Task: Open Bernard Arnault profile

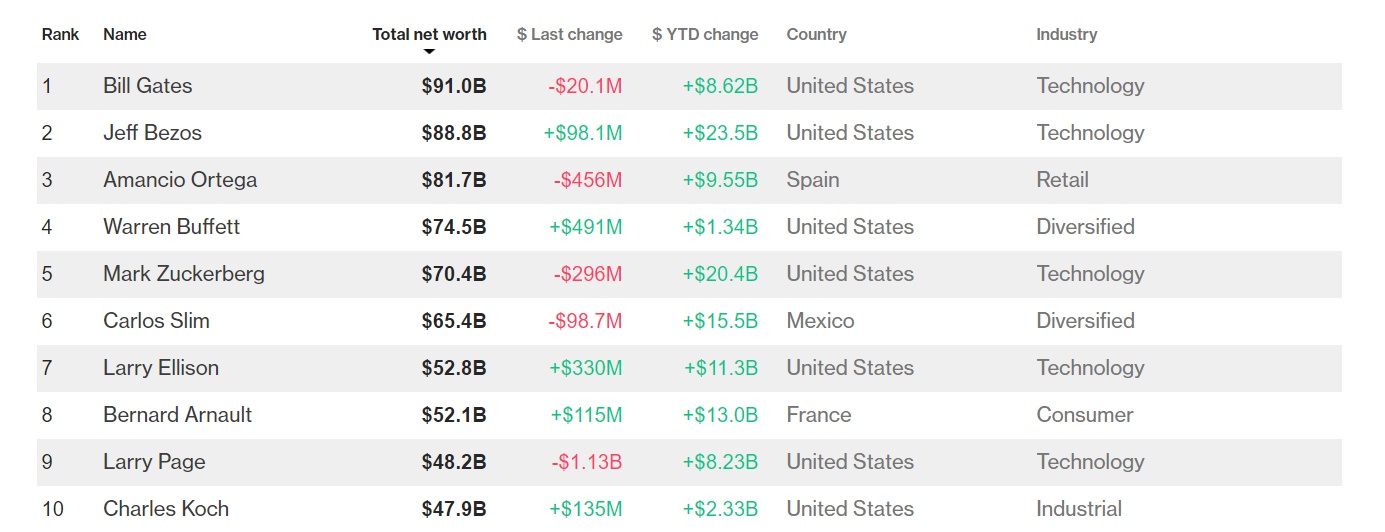Action: coord(177,415)
